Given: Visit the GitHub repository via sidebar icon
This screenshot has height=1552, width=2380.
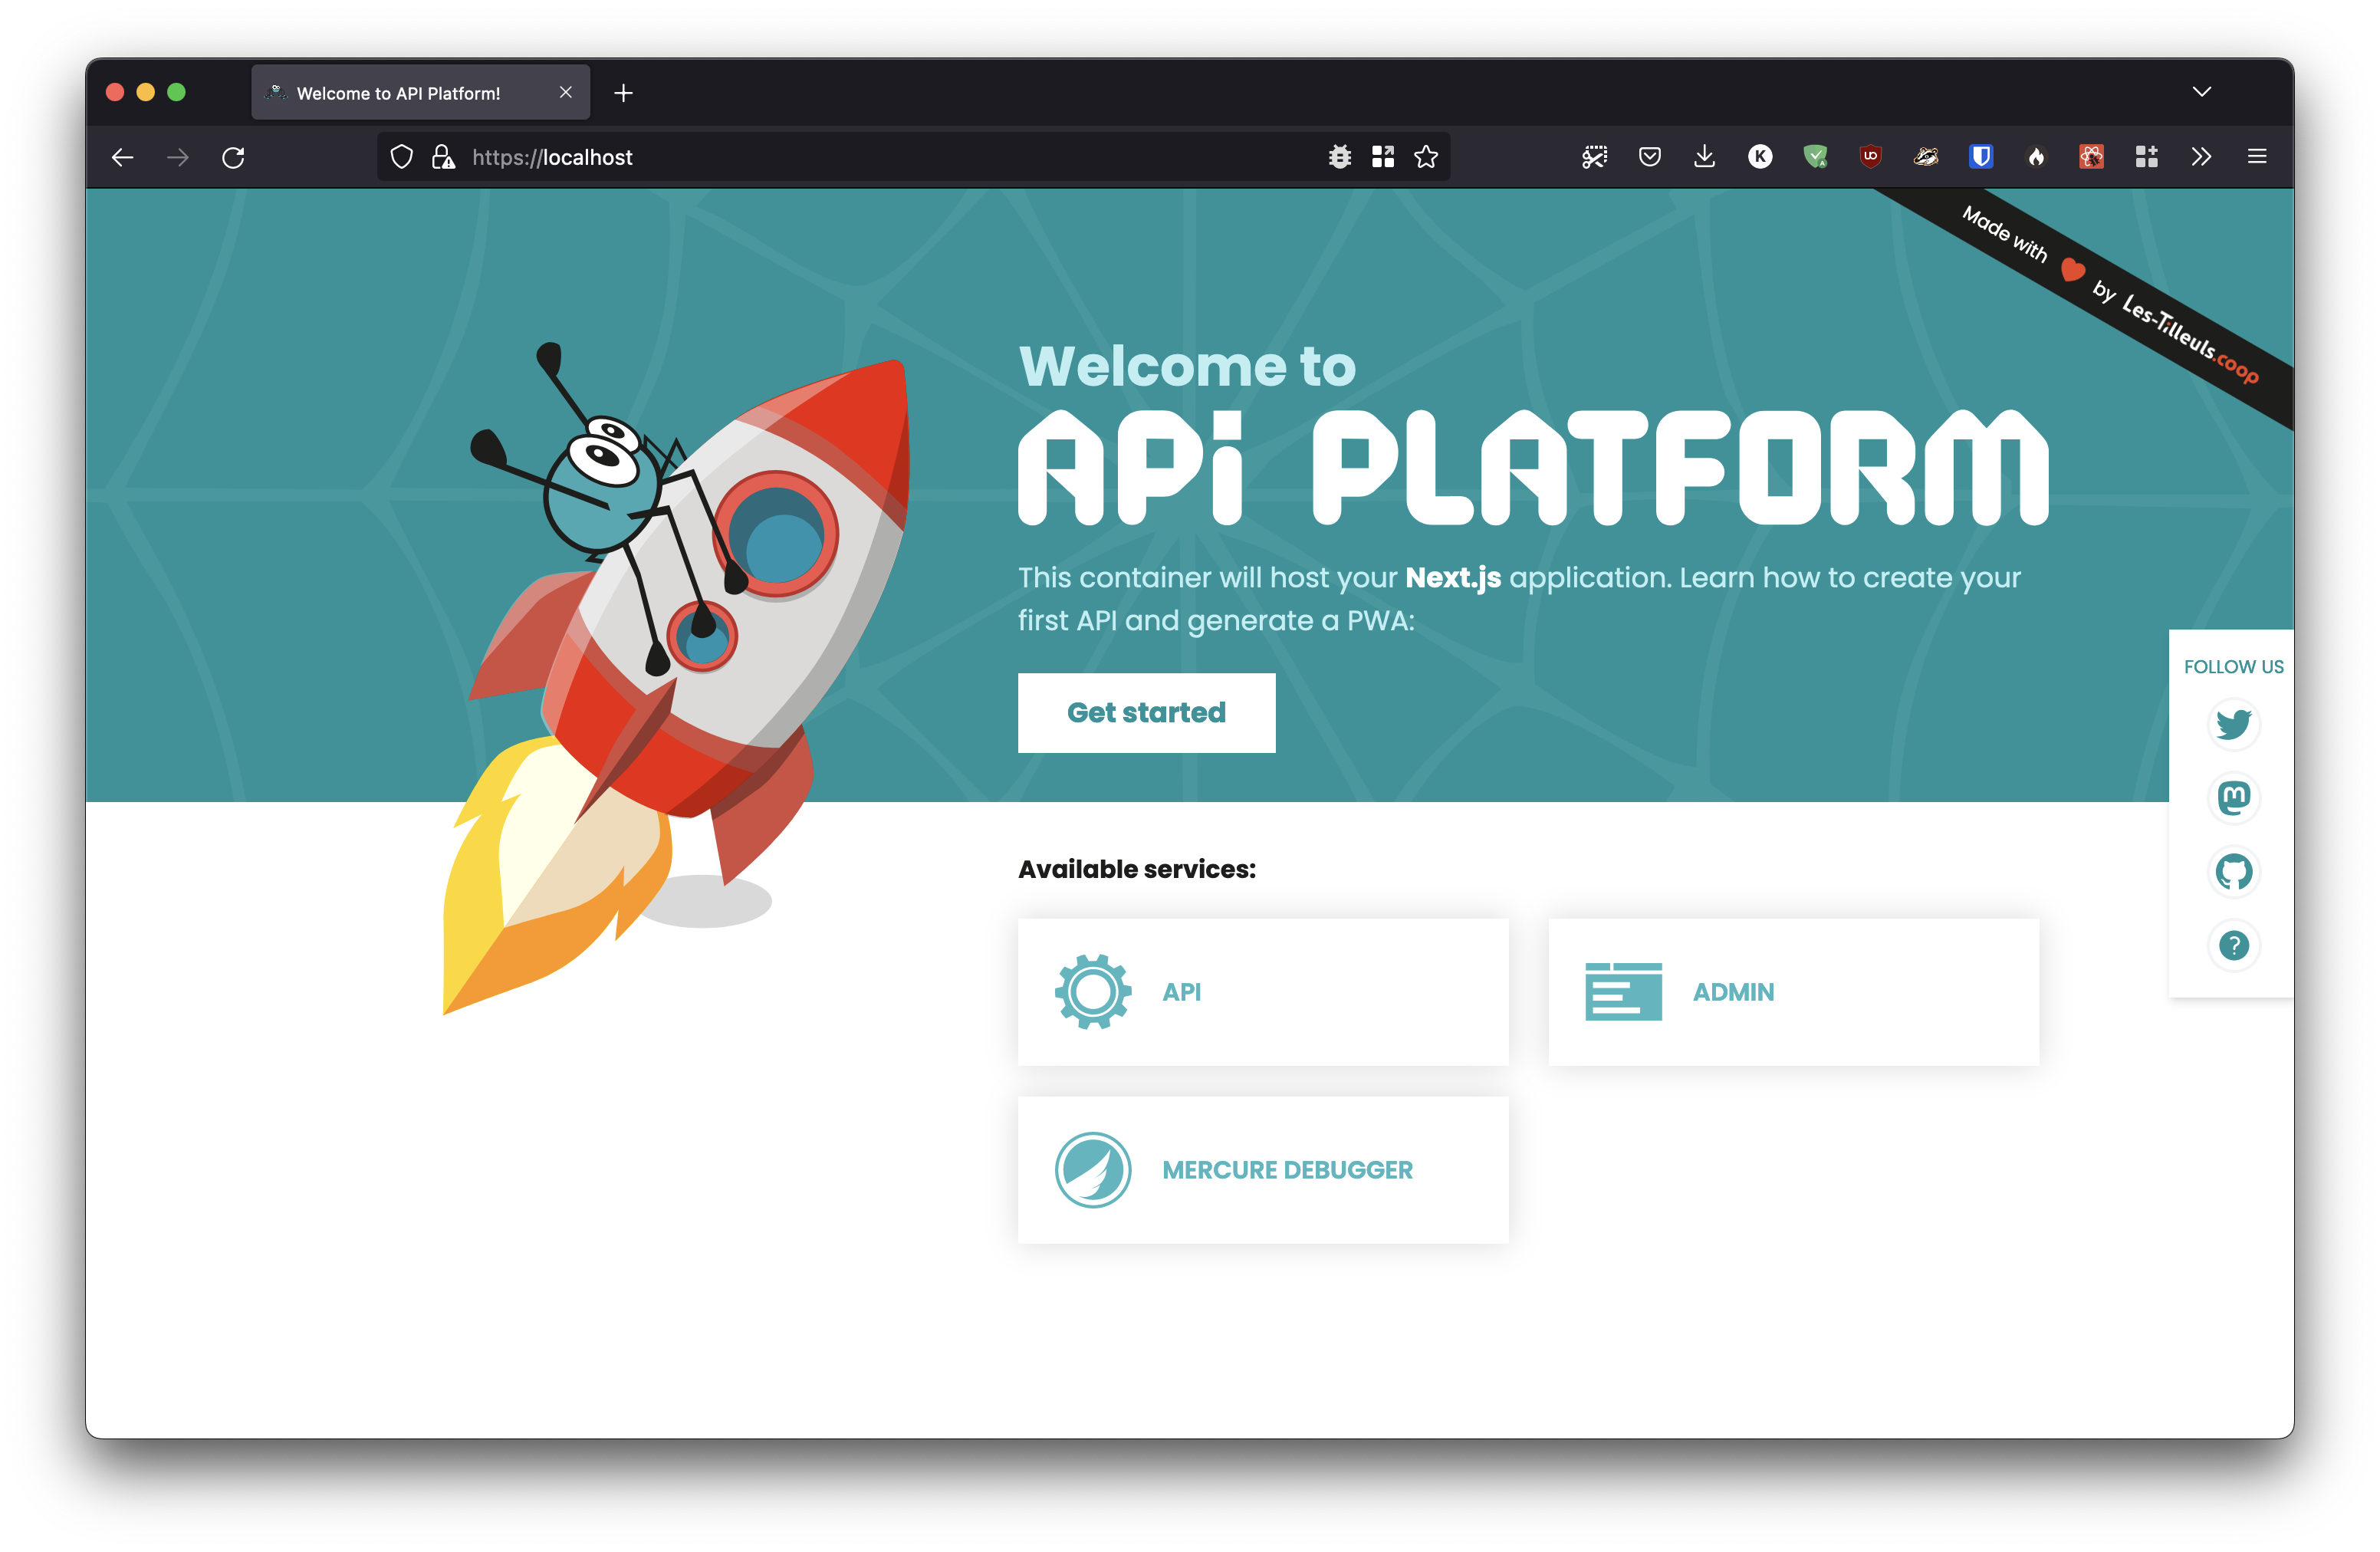Looking at the screenshot, I should [x=2233, y=872].
